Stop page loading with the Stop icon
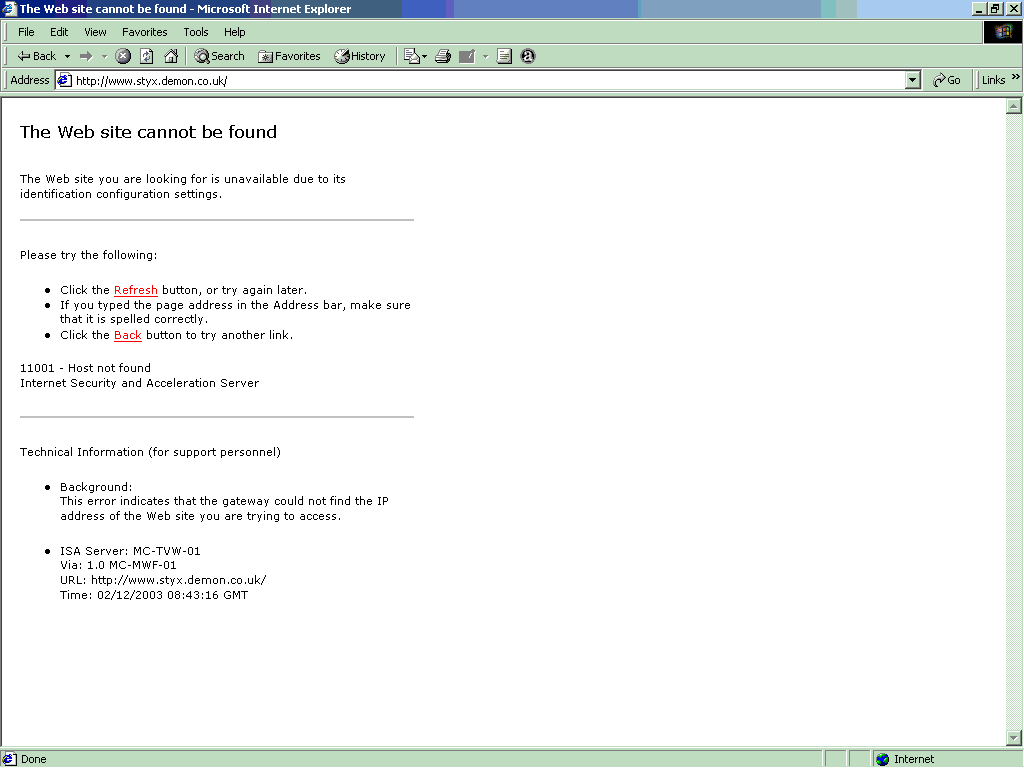 (x=123, y=56)
